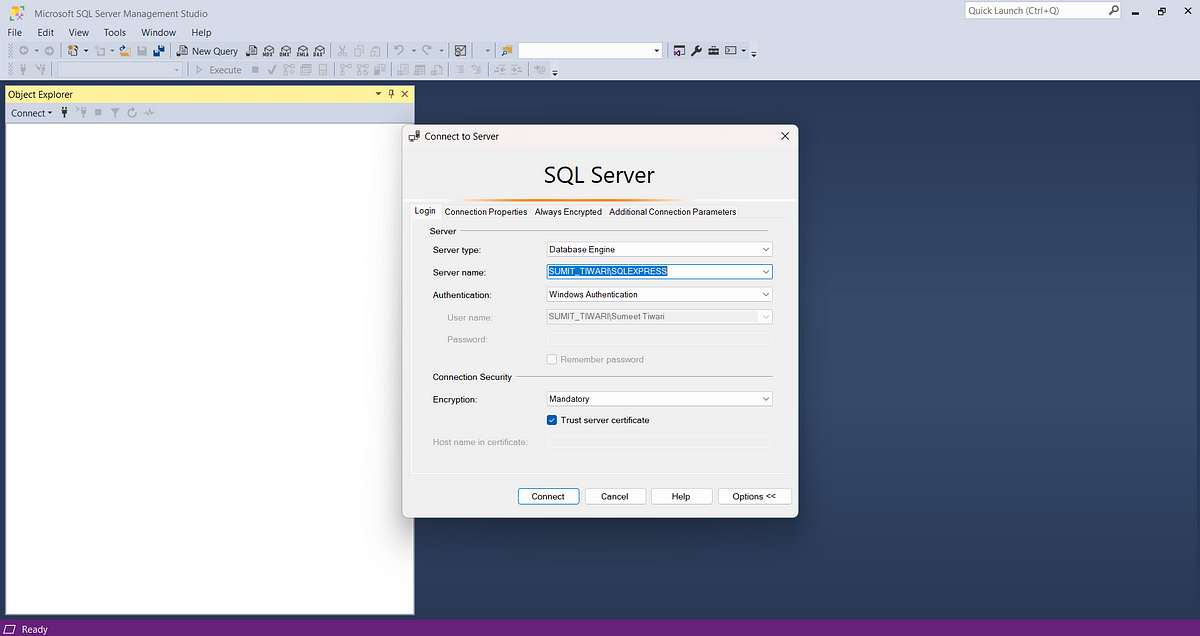The image size is (1200, 636).
Task: Expand the search combo box in the main toolbar
Action: [657, 50]
